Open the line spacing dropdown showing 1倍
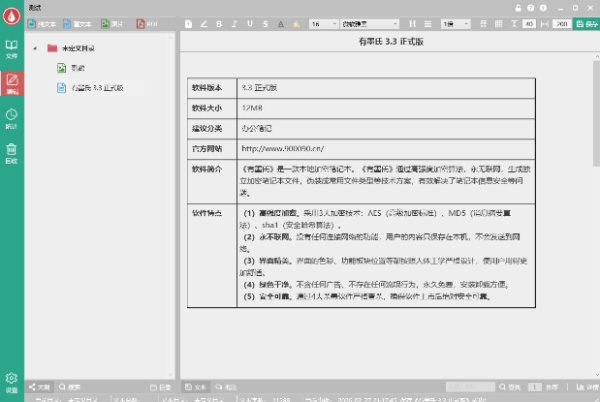Screen dimensions: 600x402 pyautogui.click(x=455, y=24)
